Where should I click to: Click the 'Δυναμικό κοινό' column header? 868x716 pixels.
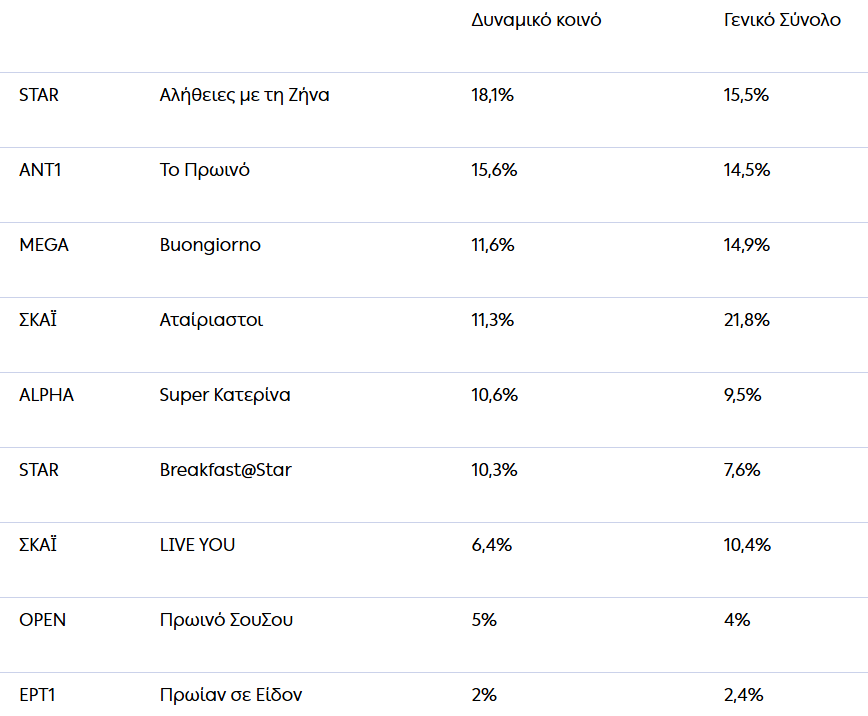click(536, 20)
